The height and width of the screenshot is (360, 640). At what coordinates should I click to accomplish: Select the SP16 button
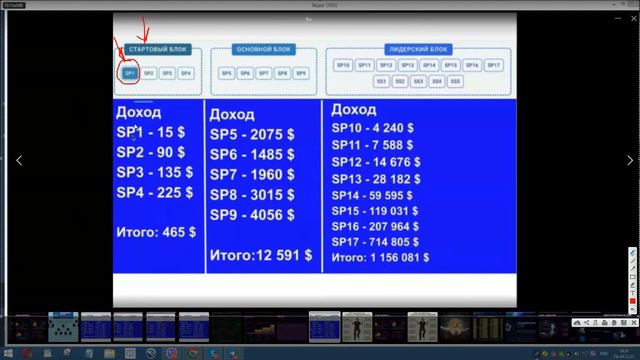(x=472, y=65)
